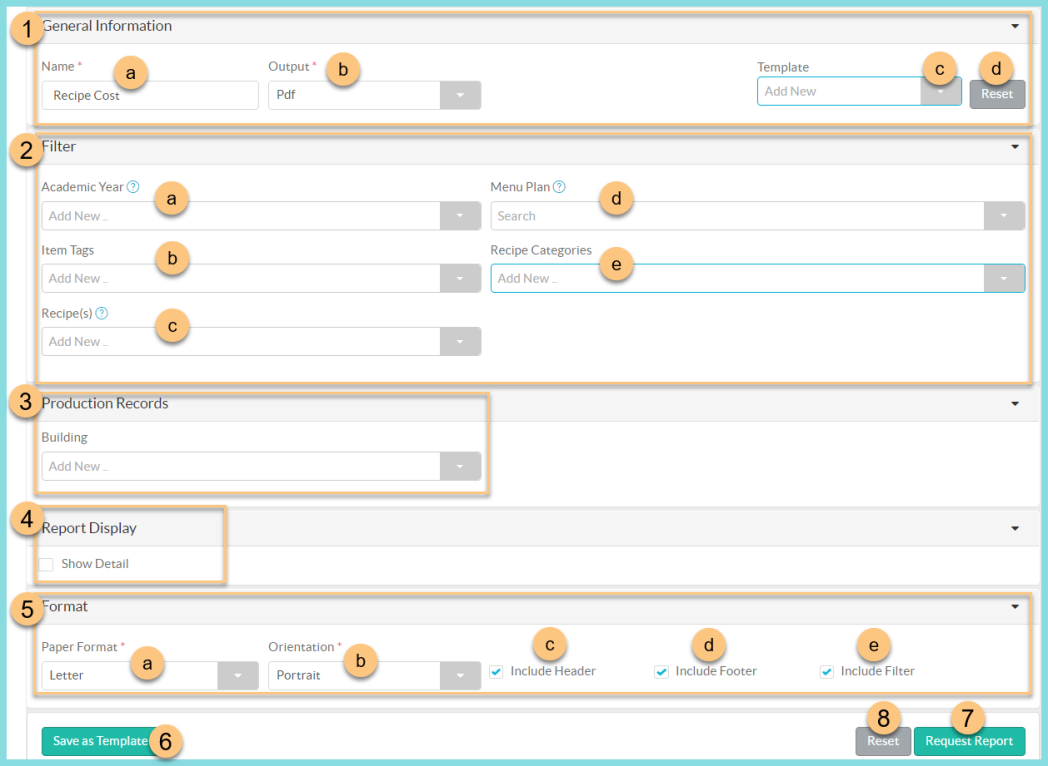The image size is (1048, 766).
Task: Collapse the Filter section arrow
Action: 1015,147
